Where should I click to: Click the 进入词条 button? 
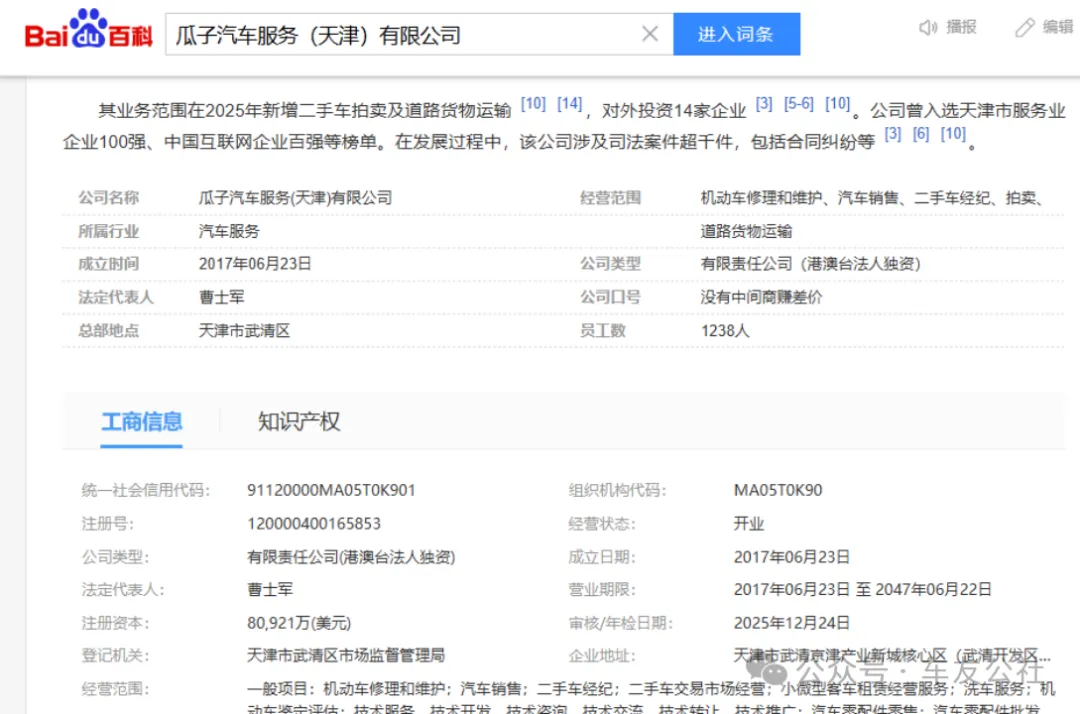tap(736, 34)
